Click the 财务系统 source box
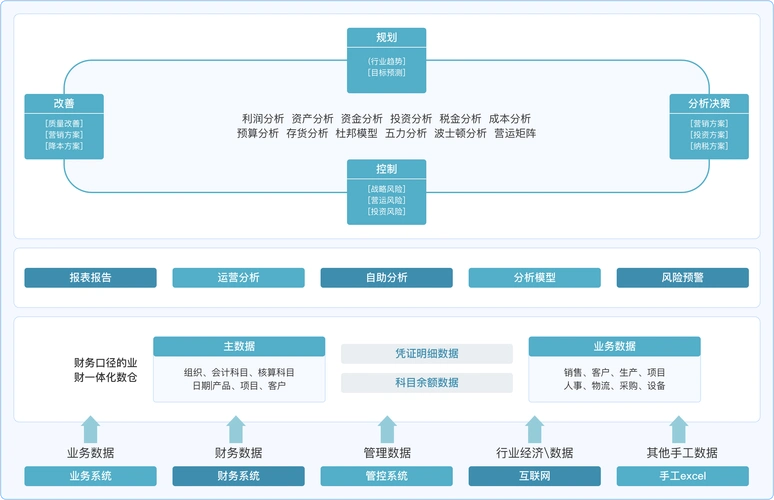The image size is (774, 500). click(x=238, y=476)
